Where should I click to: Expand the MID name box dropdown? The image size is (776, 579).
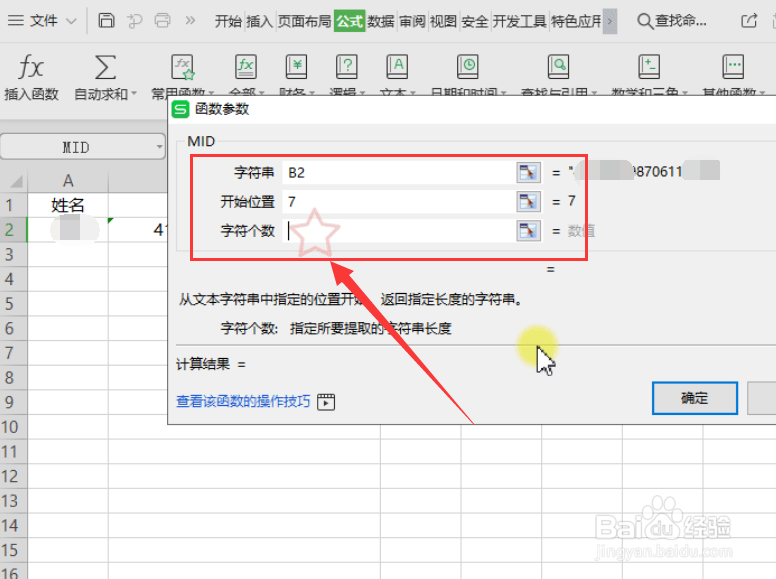tap(159, 147)
